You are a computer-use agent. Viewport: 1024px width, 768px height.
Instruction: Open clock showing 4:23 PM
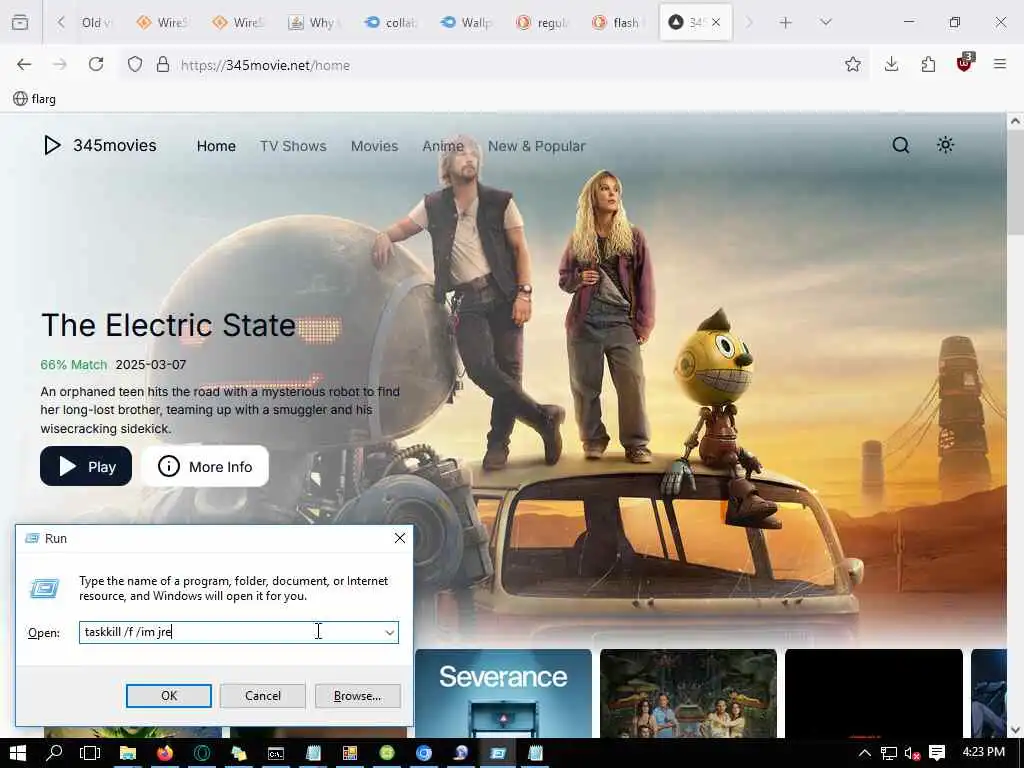click(x=984, y=752)
